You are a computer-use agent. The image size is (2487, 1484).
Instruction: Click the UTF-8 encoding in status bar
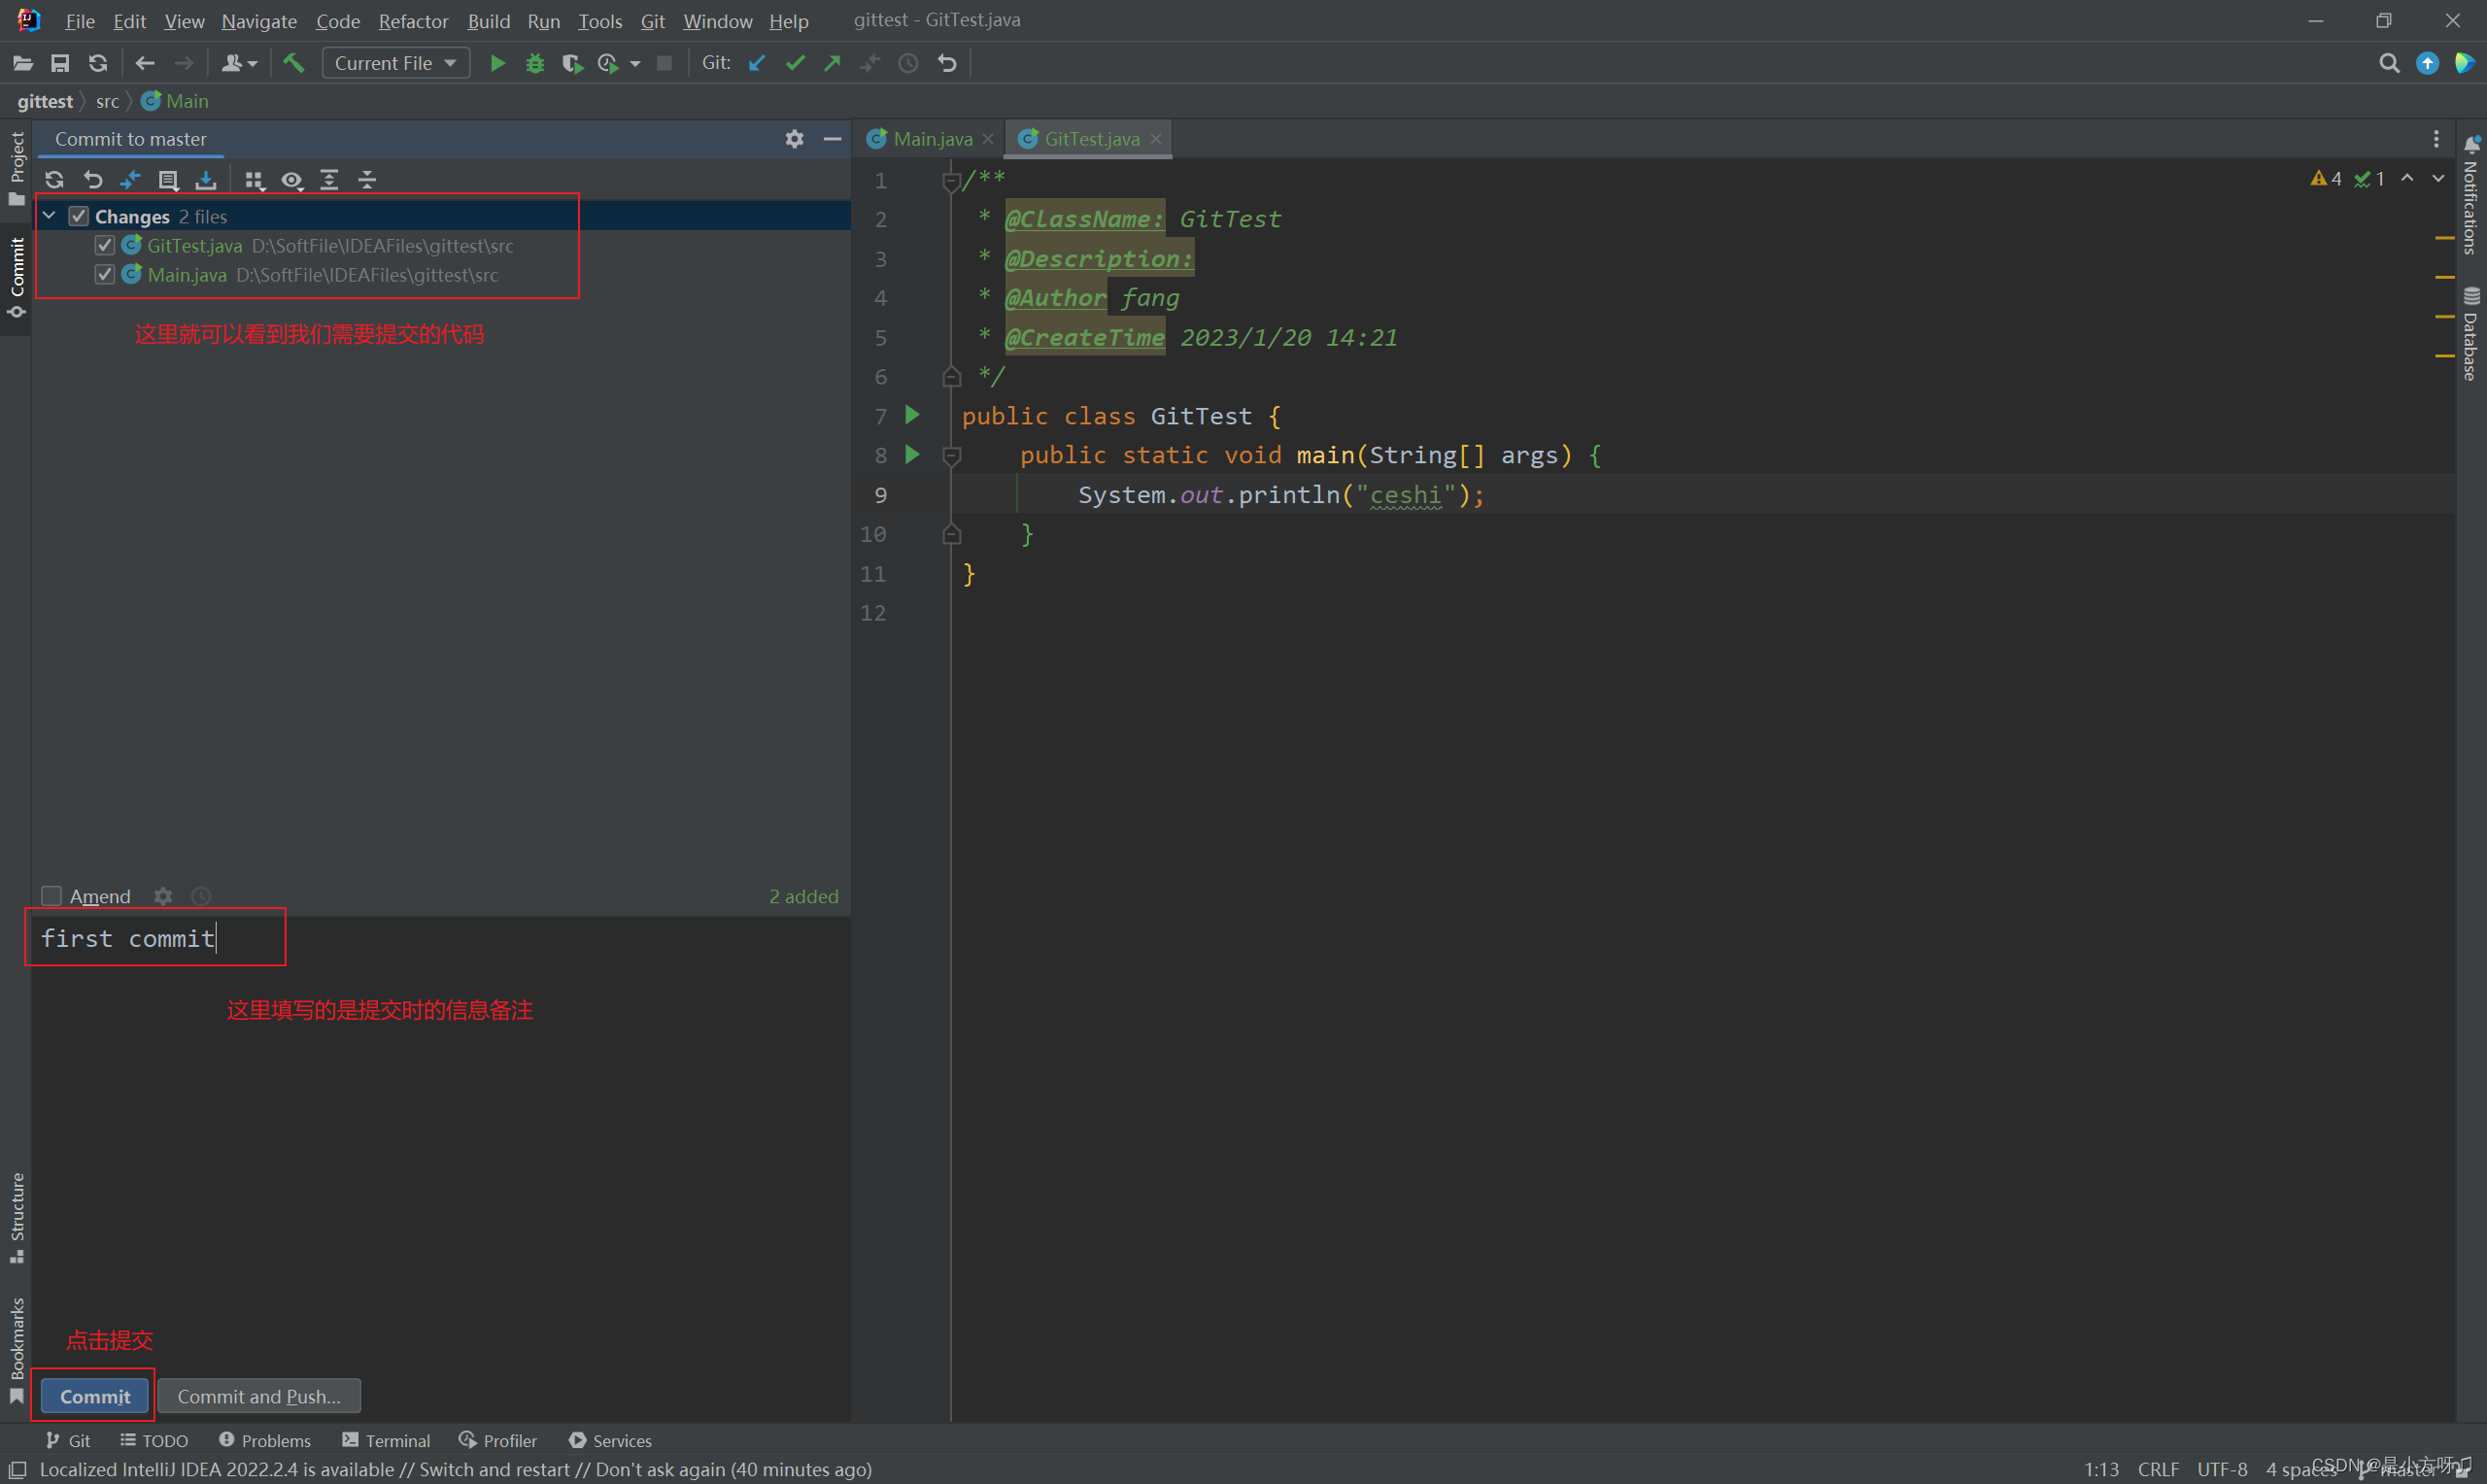coord(2222,1469)
